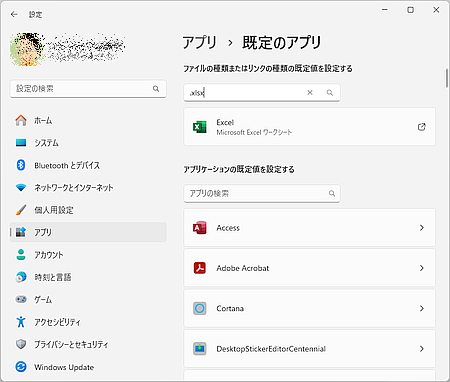Click the account person icon
The height and width of the screenshot is (382, 450).
(x=21, y=255)
